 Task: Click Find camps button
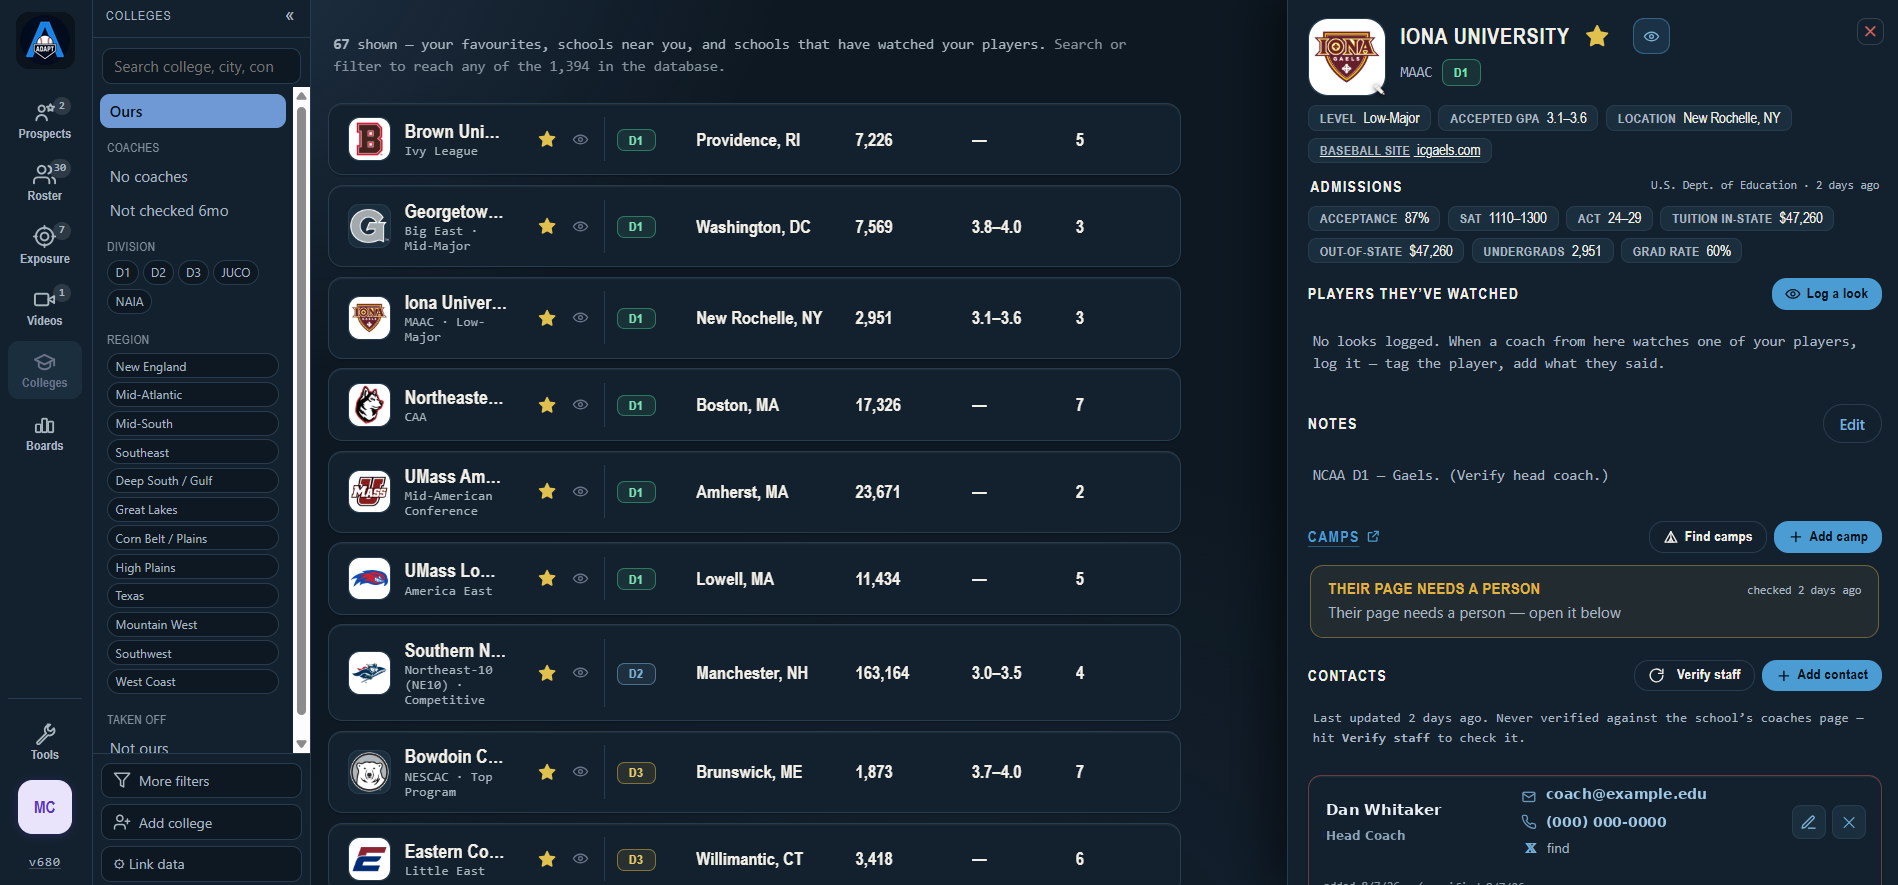(1708, 537)
